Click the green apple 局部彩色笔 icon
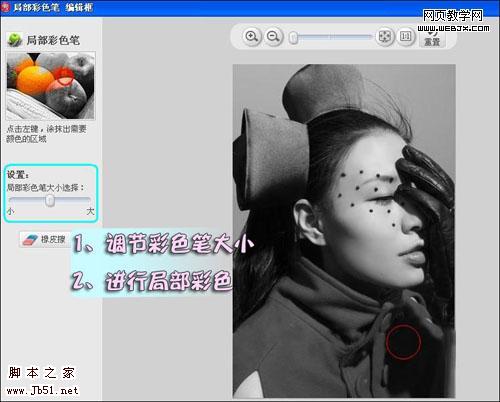The height and width of the screenshot is (402, 500). [14, 40]
